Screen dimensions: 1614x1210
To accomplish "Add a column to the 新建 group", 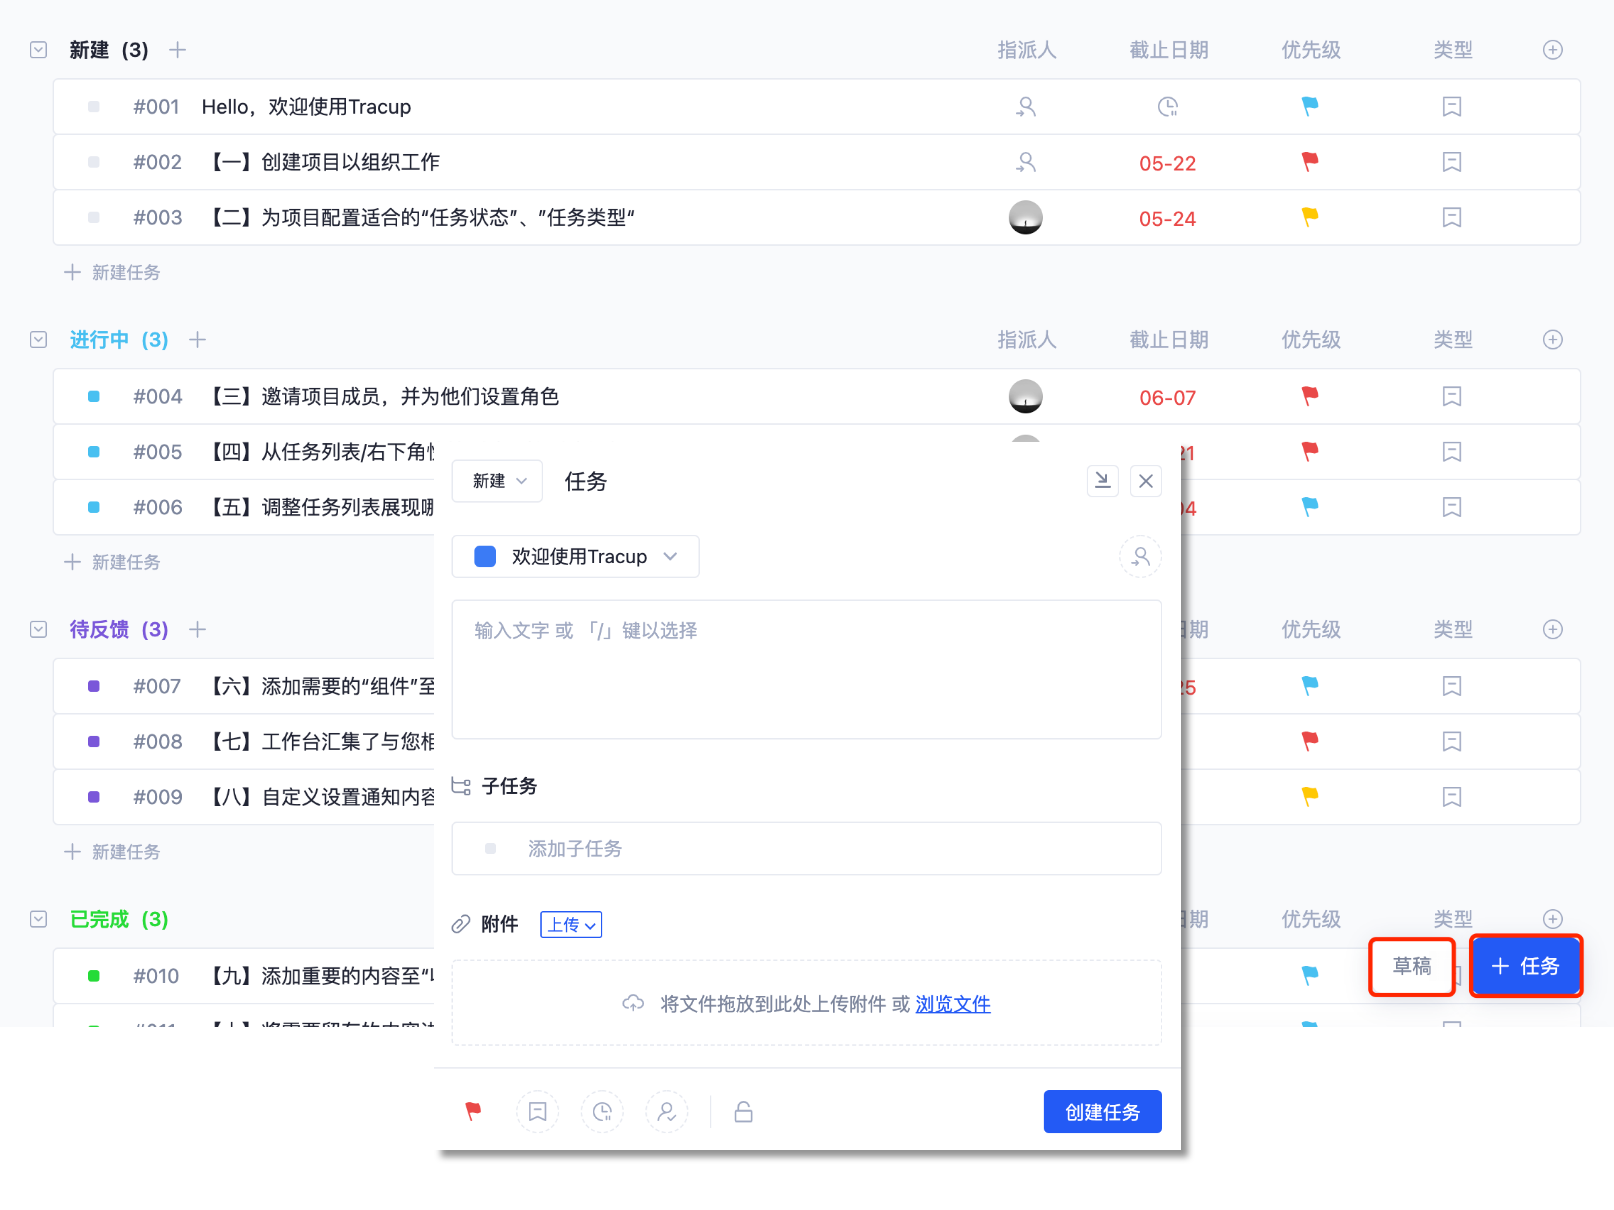I will tap(1552, 50).
